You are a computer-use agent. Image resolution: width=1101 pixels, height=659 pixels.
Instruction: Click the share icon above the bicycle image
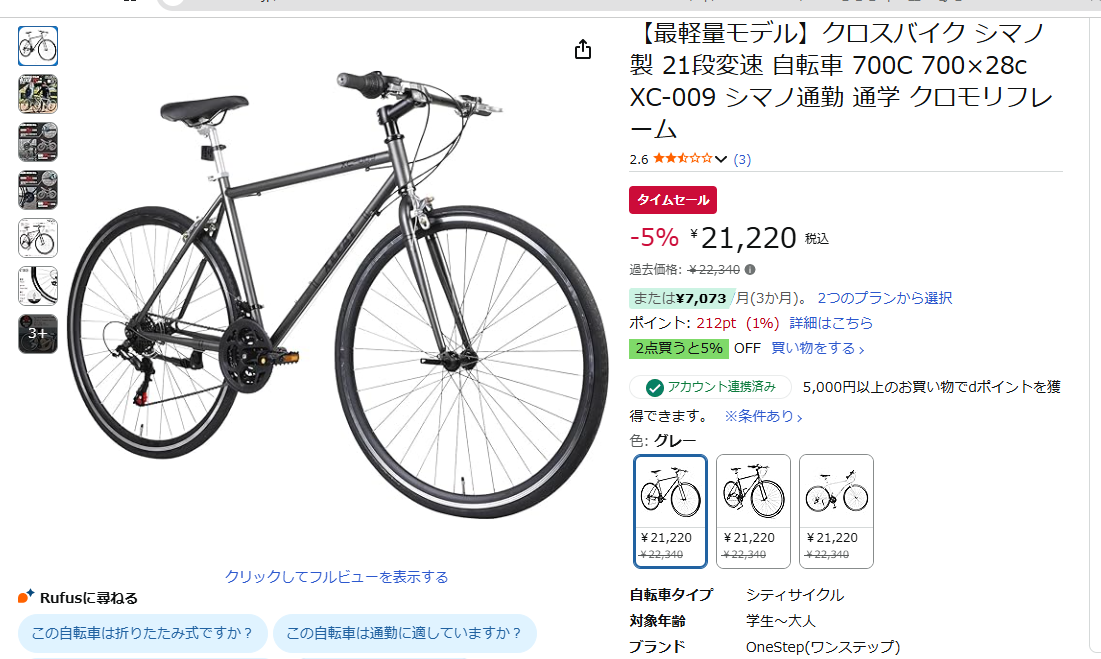pyautogui.click(x=583, y=50)
